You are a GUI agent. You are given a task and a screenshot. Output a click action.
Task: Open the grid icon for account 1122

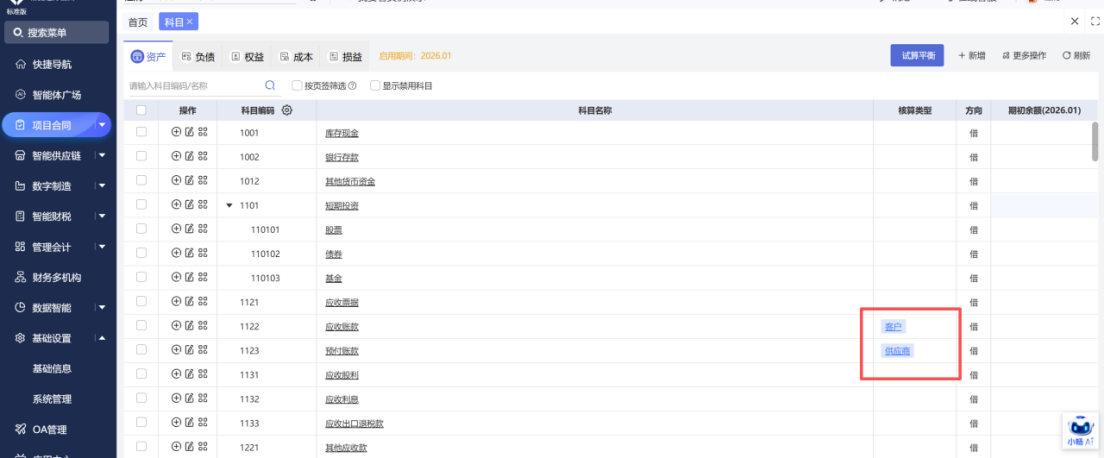point(202,325)
